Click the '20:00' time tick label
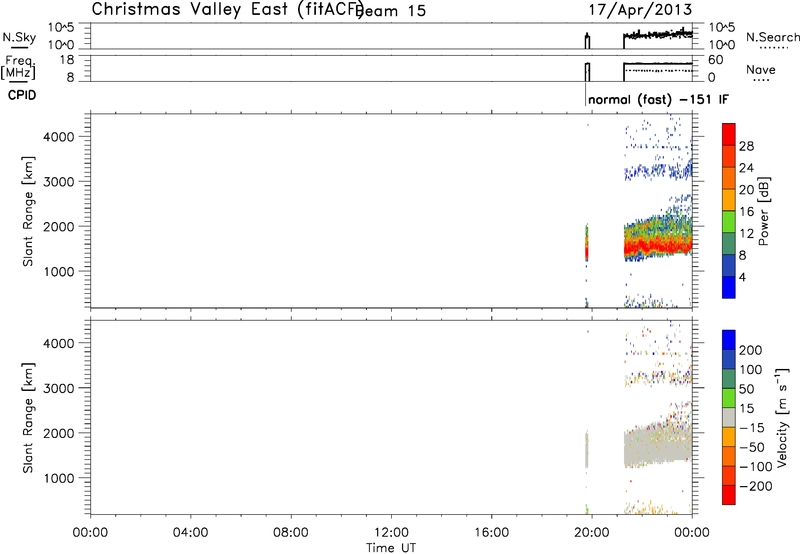Viewport: 800px width, 554px height. click(592, 533)
